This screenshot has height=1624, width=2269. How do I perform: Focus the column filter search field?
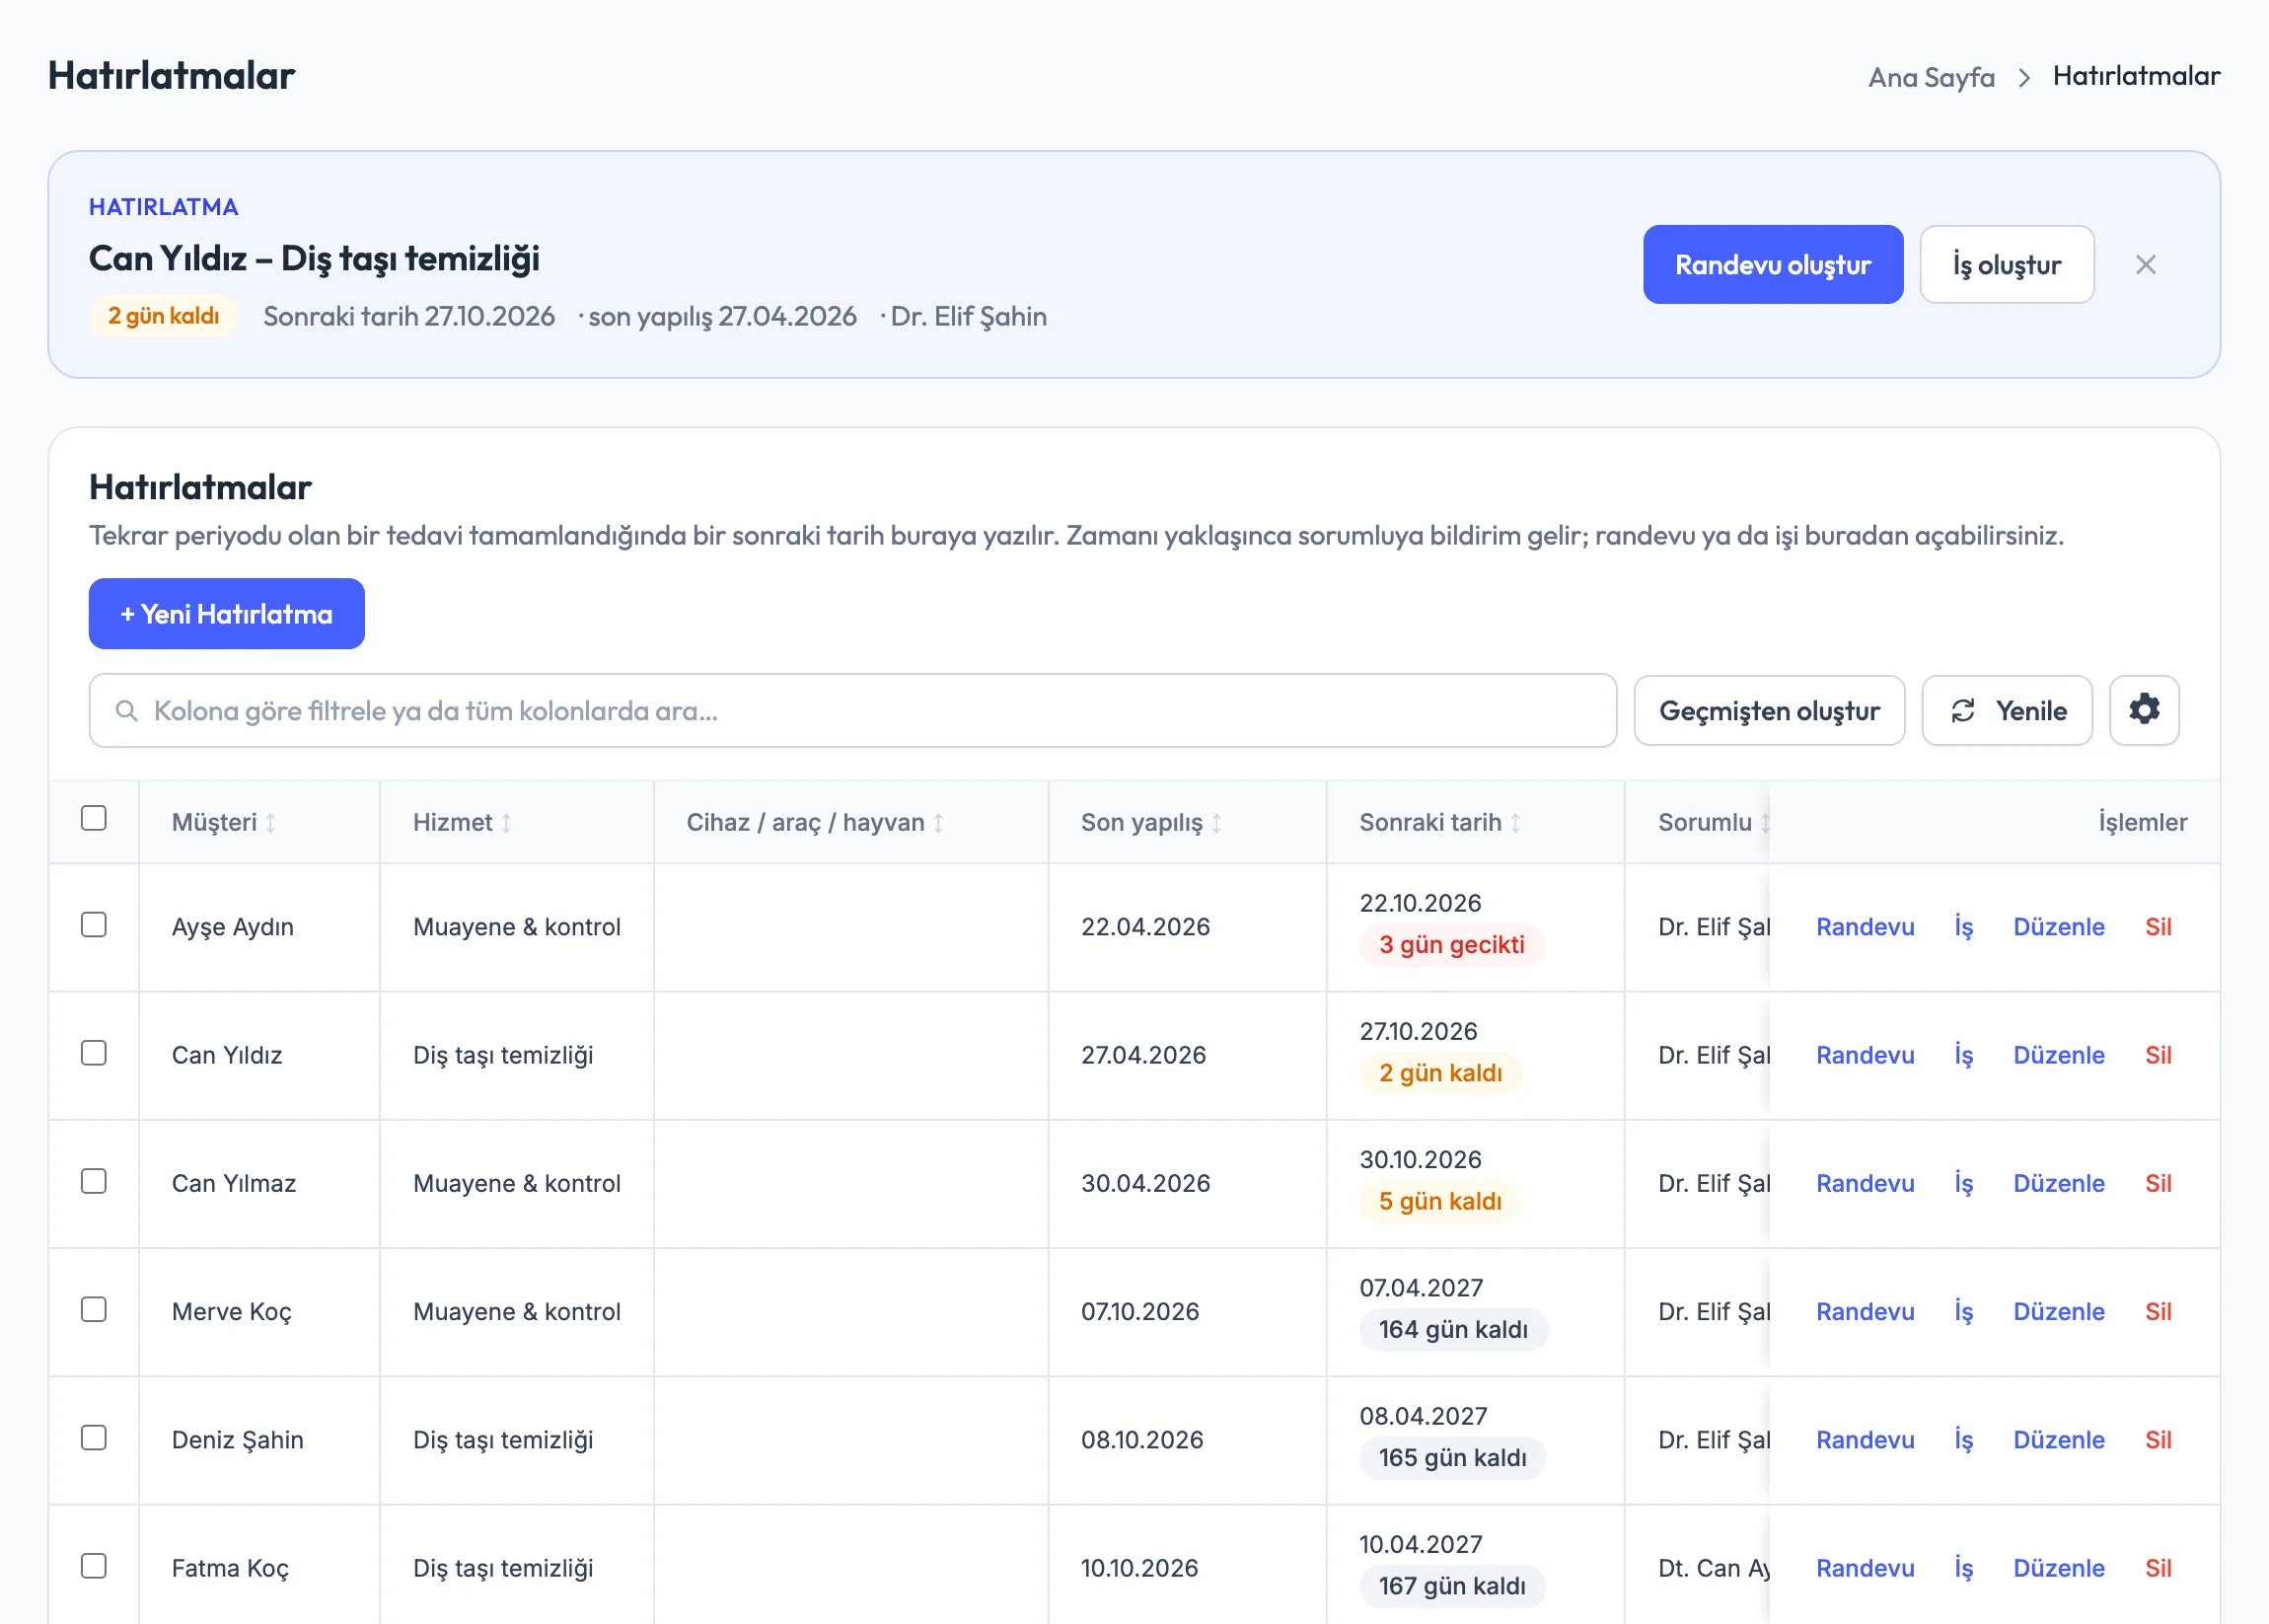[x=852, y=710]
